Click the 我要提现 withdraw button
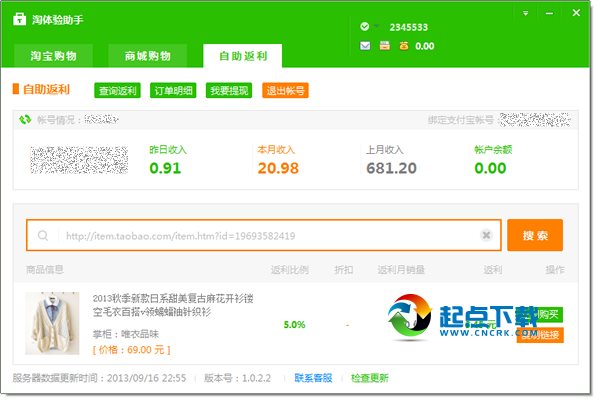Screen dimensions: 600x402 tap(229, 91)
